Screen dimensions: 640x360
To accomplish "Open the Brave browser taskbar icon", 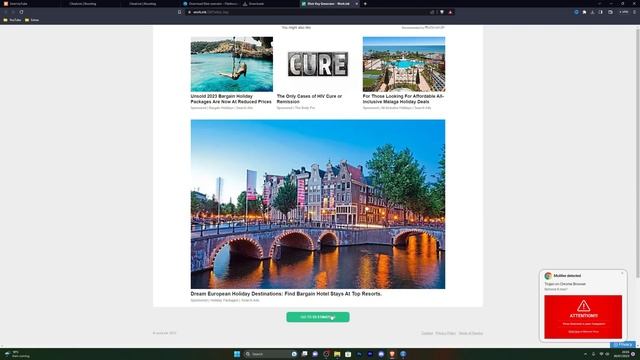I will 392,354.
